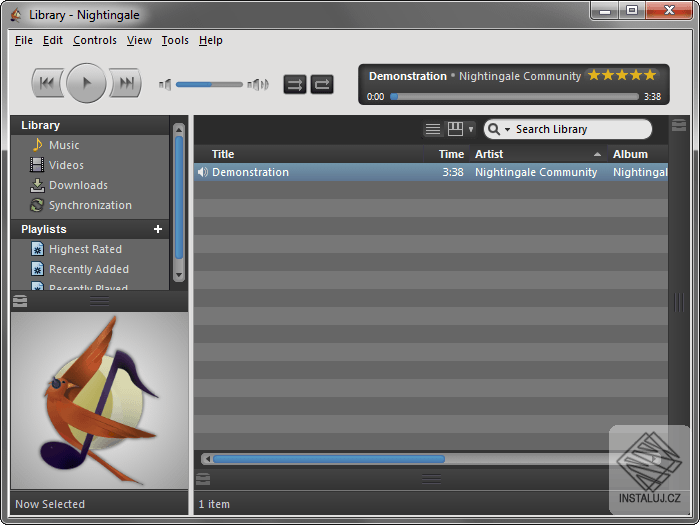The image size is (700, 525).
Task: Start playback with the Play button
Action: pos(86,83)
